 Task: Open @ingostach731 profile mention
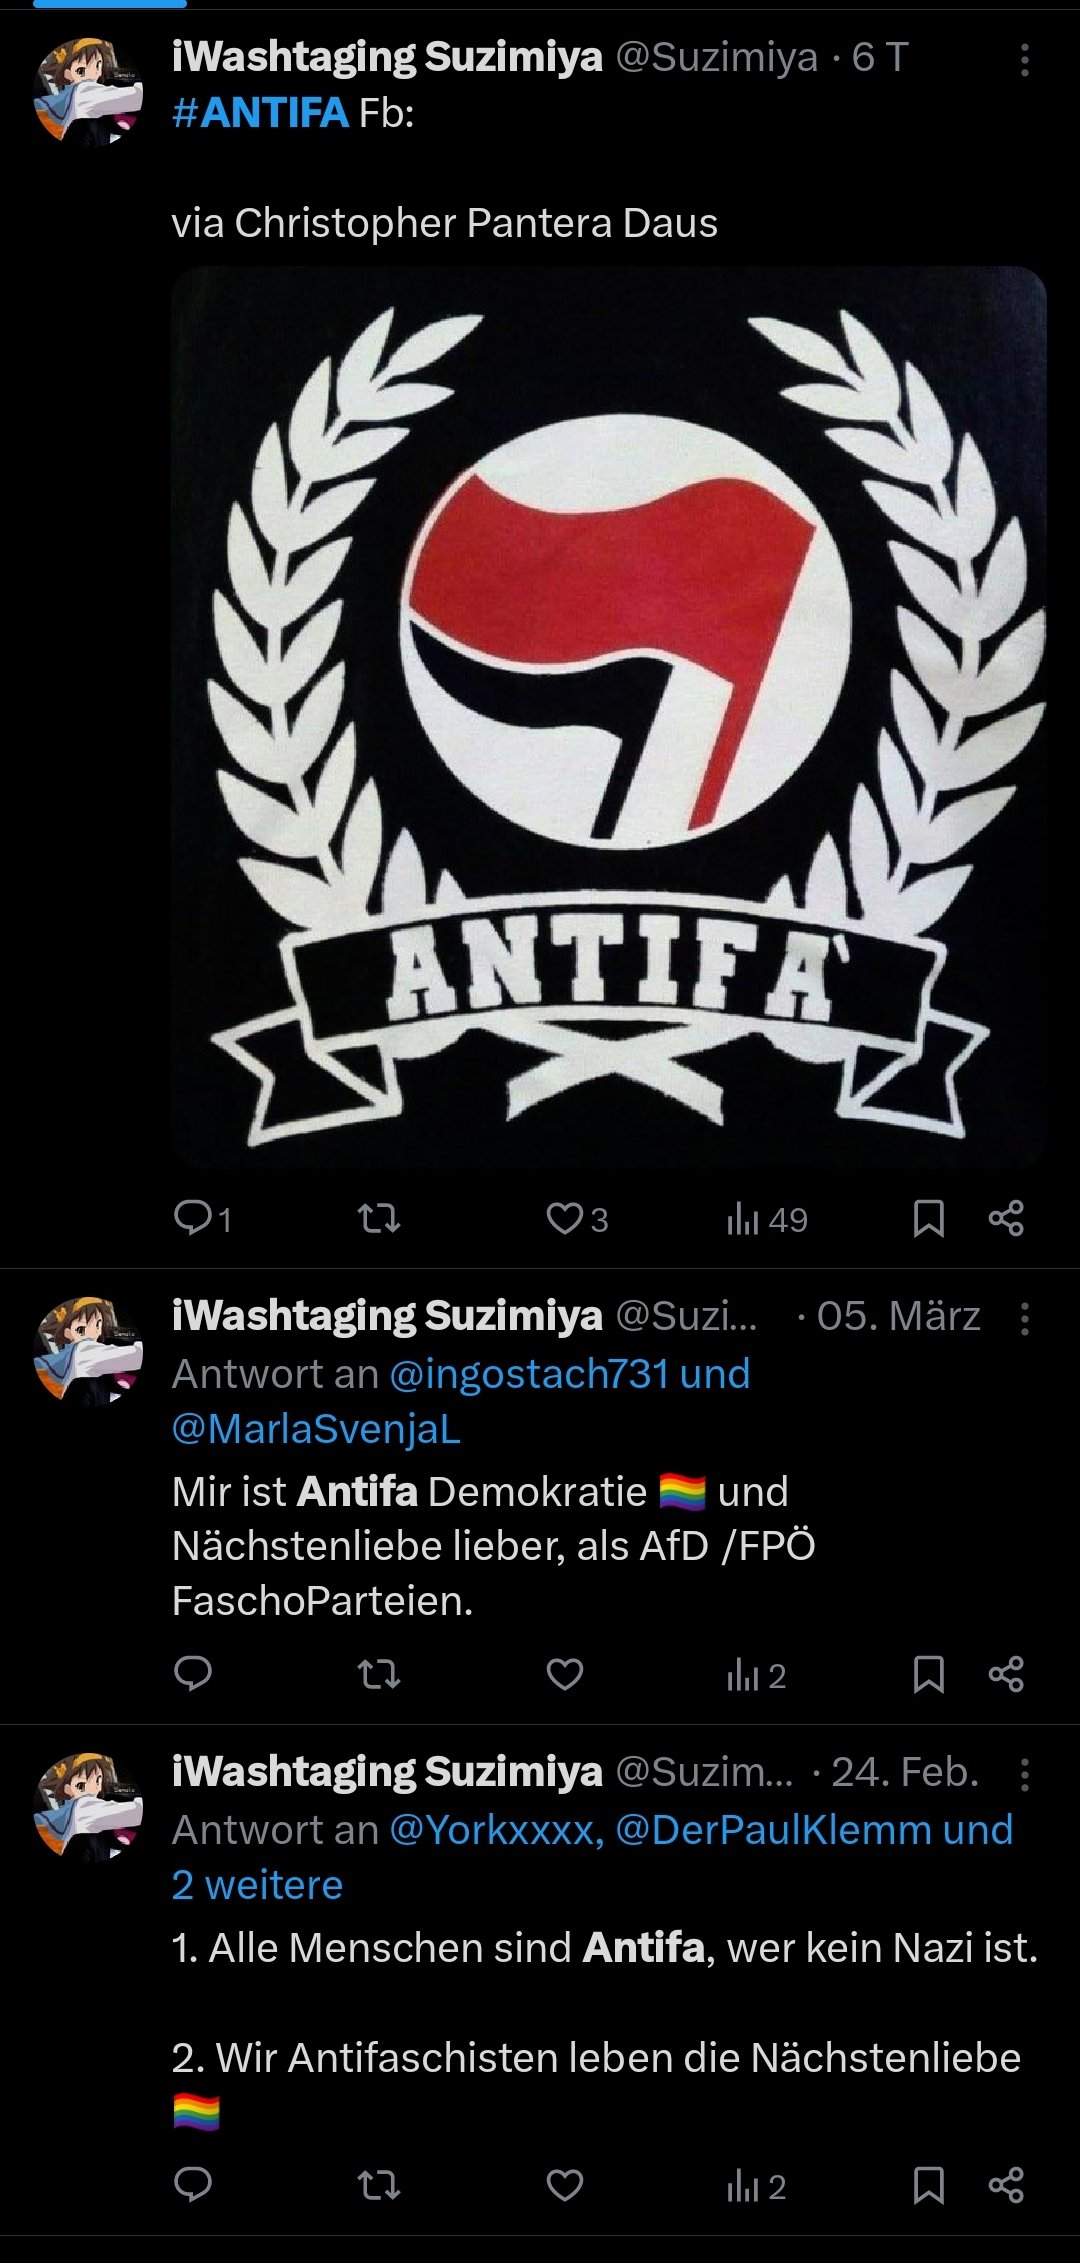528,1374
